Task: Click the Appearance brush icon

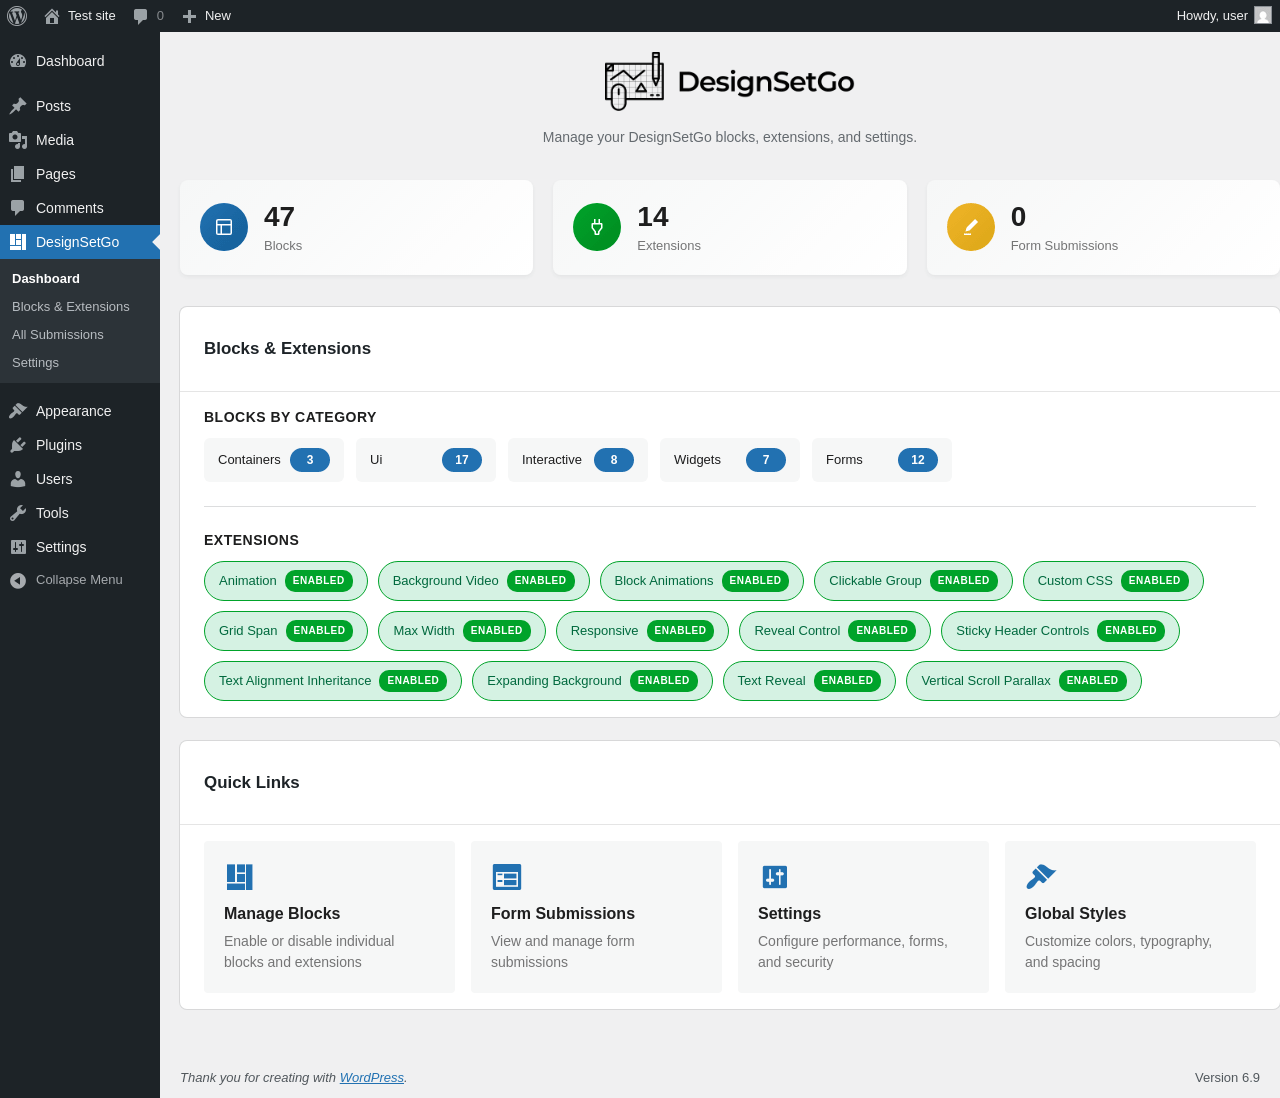Action: 18,411
